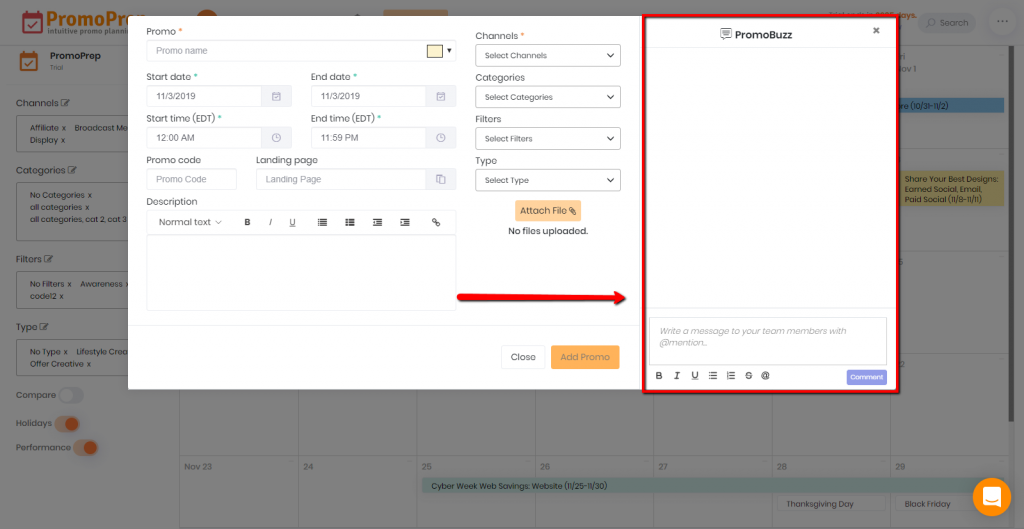Open the End date calendar picker
This screenshot has height=529, width=1024.
point(441,96)
